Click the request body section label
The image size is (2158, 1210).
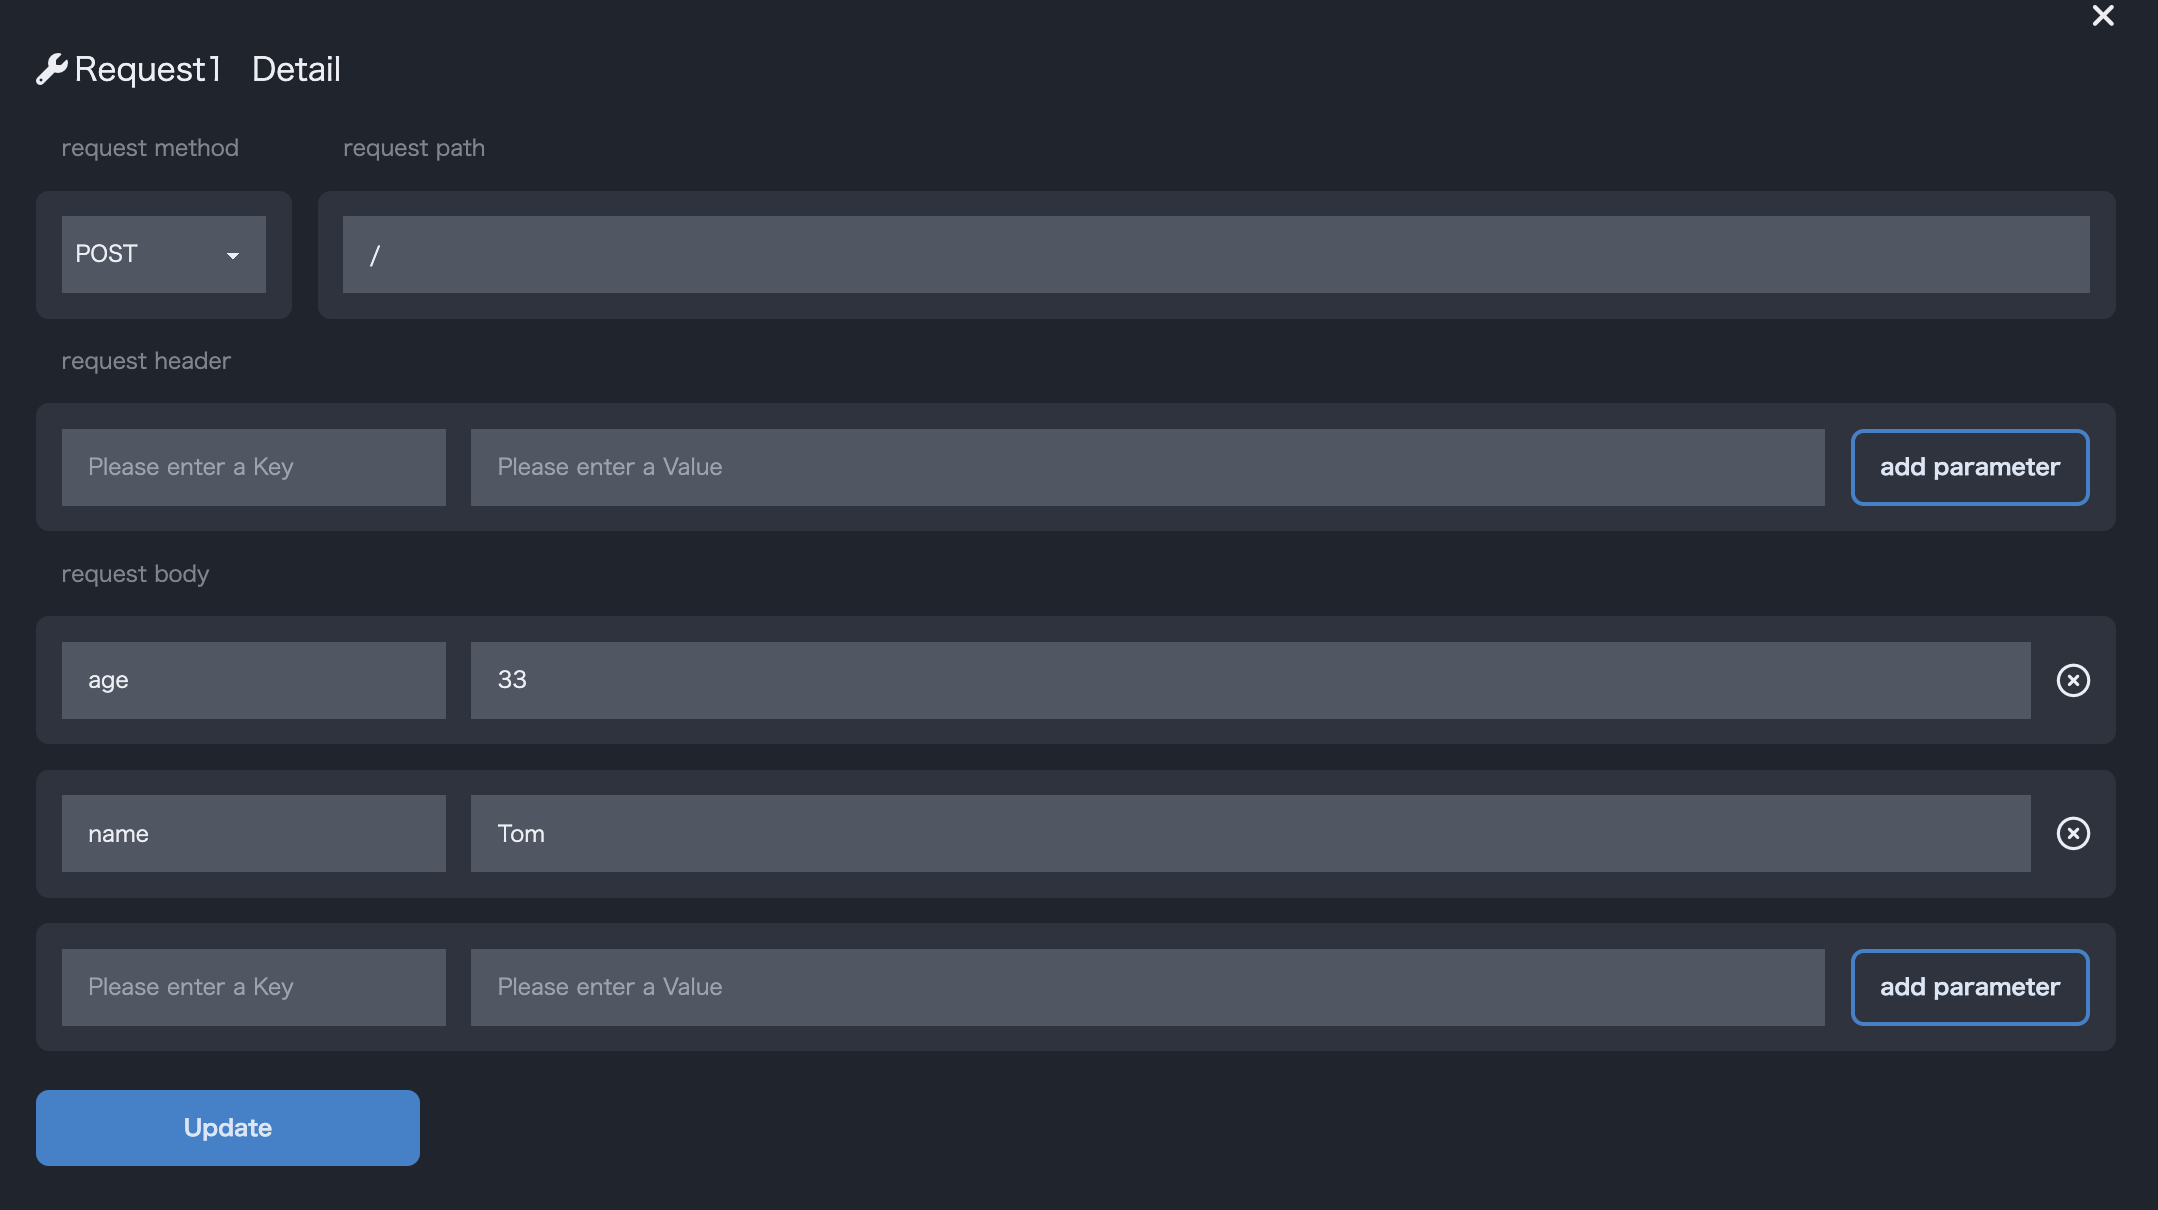click(135, 574)
